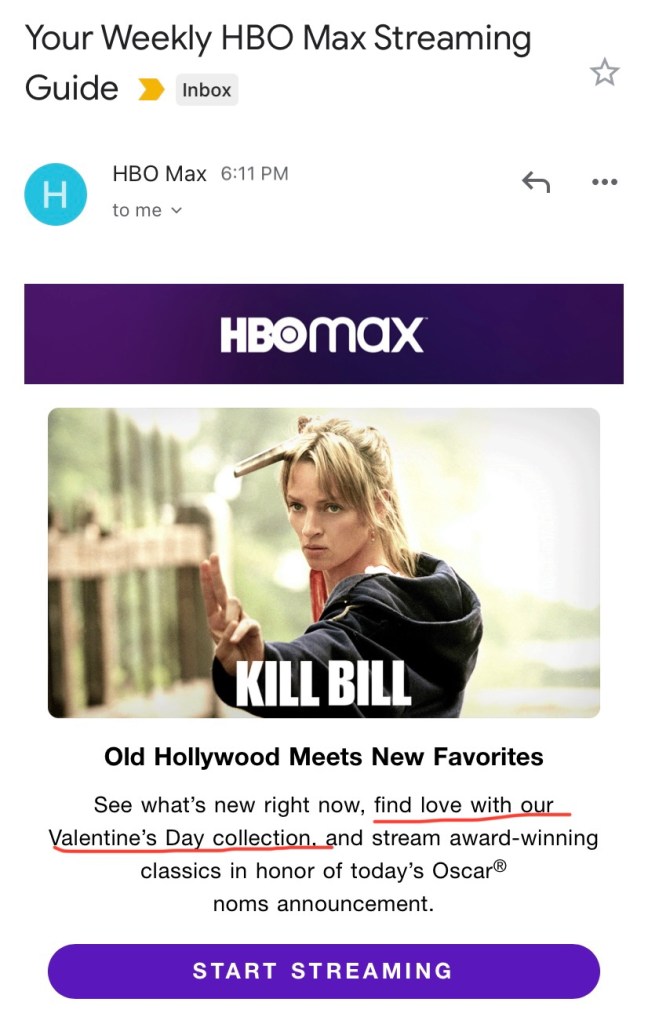The image size is (648, 1024).
Task: Open the Kill Bill promo image
Action: pyautogui.click(x=324, y=563)
